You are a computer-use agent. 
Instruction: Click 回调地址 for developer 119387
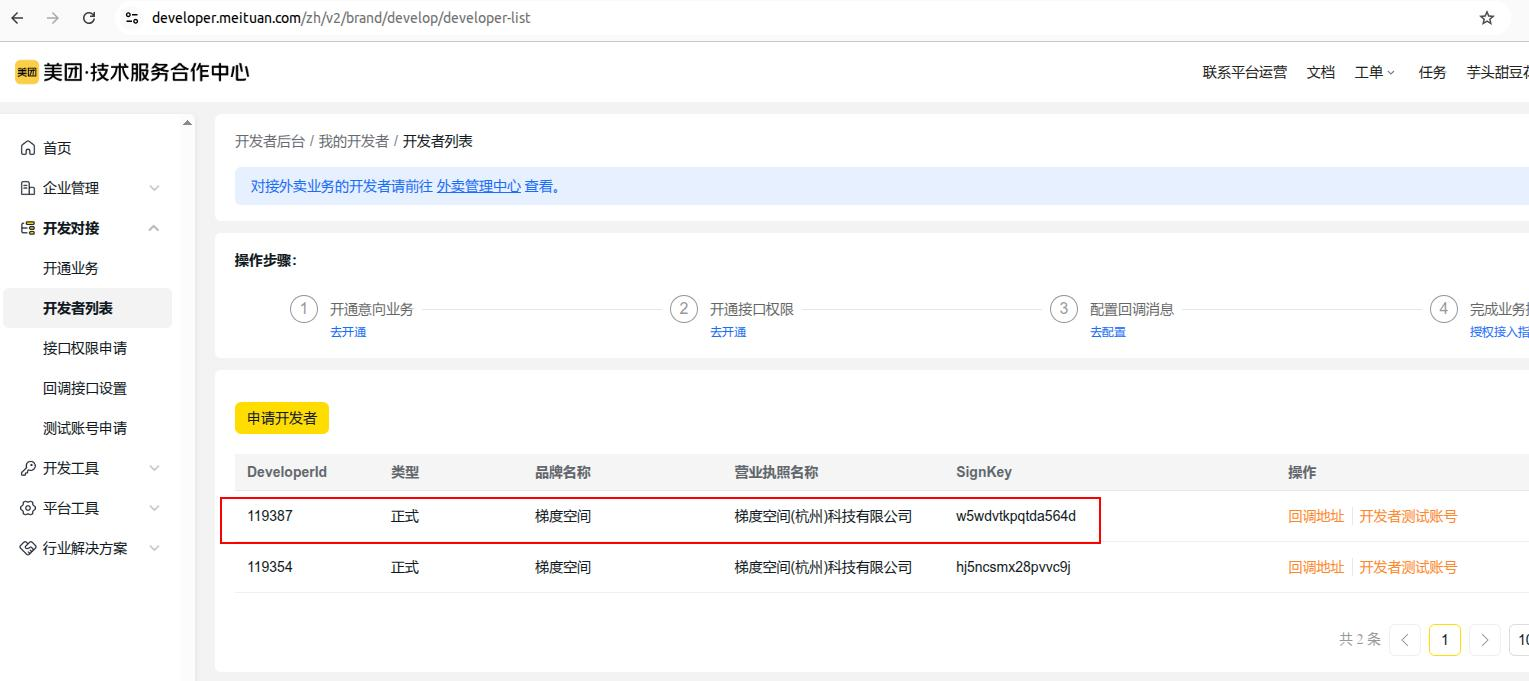pyautogui.click(x=1315, y=516)
